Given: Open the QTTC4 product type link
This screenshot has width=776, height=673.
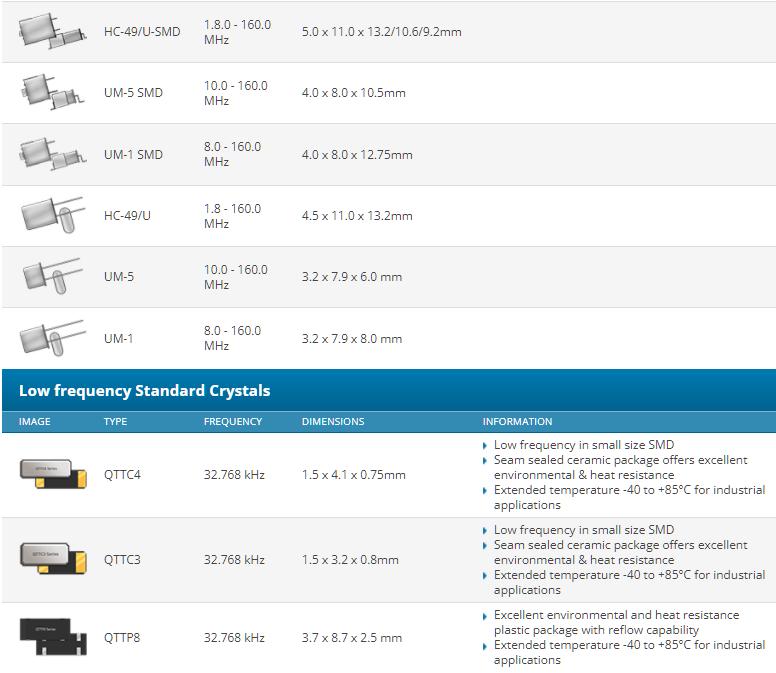Looking at the screenshot, I should click(x=122, y=475).
